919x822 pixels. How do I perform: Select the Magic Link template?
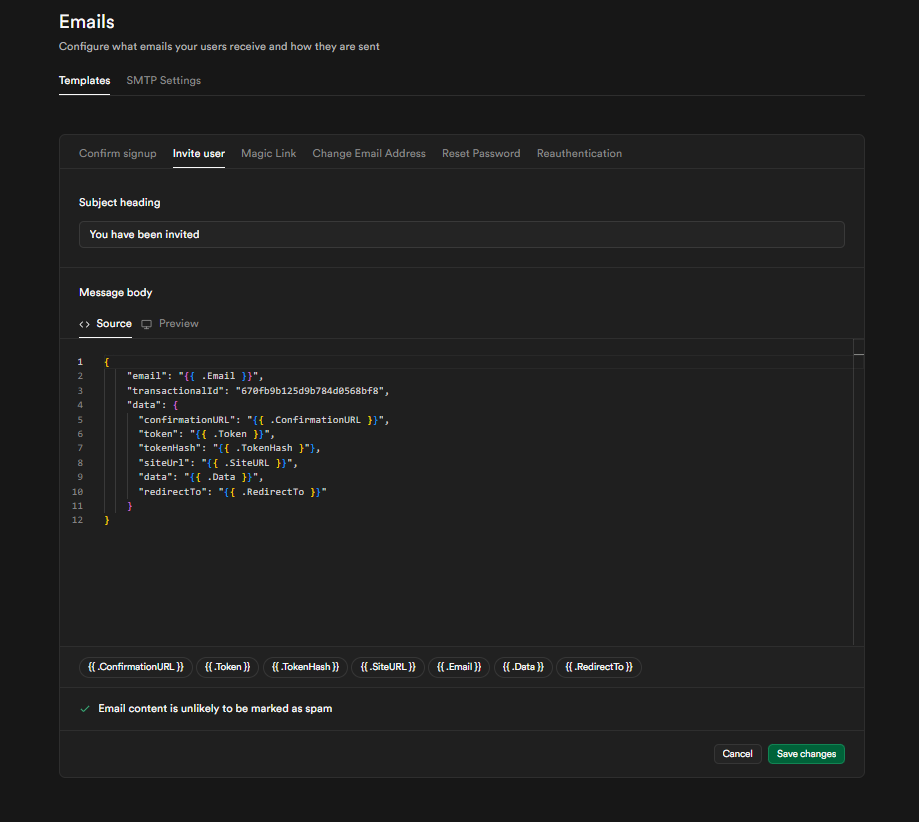click(268, 153)
